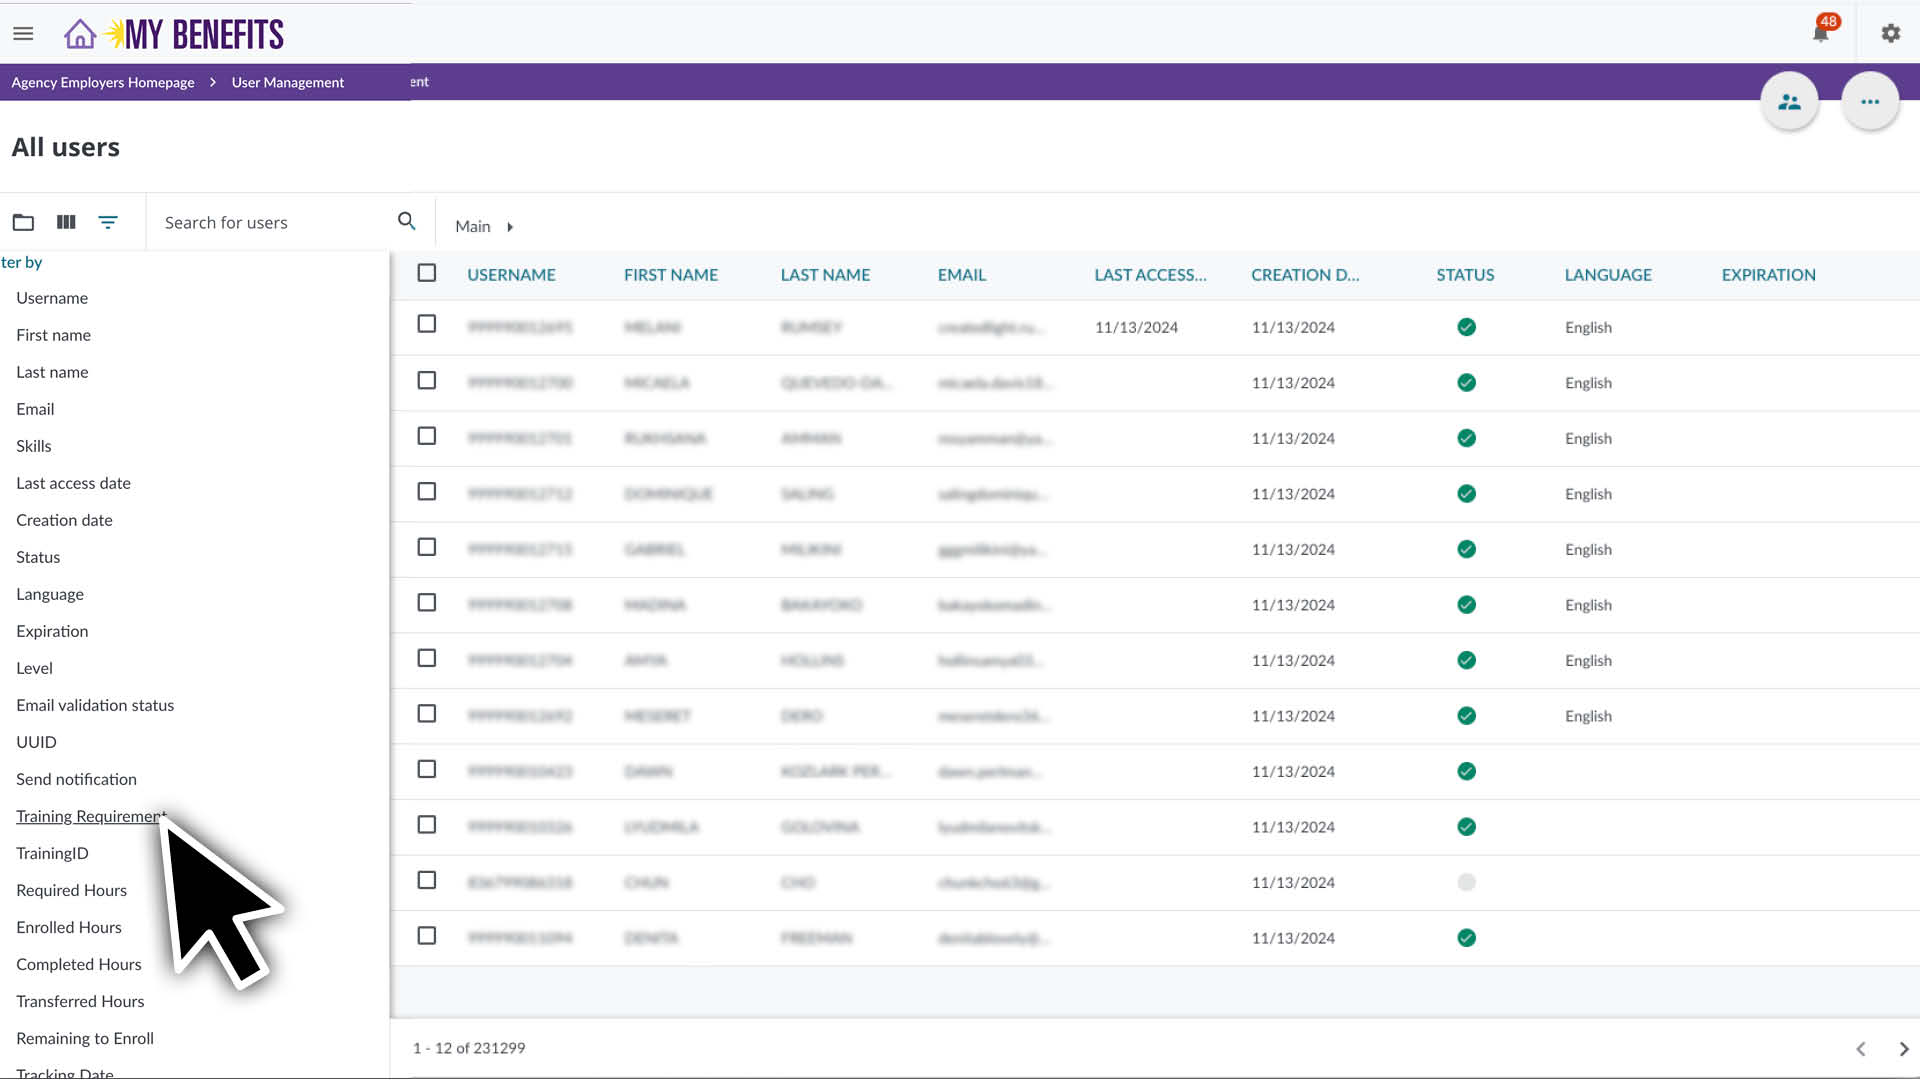This screenshot has width=1920, height=1080.
Task: Open the filter icon beside columns view
Action: (x=108, y=222)
